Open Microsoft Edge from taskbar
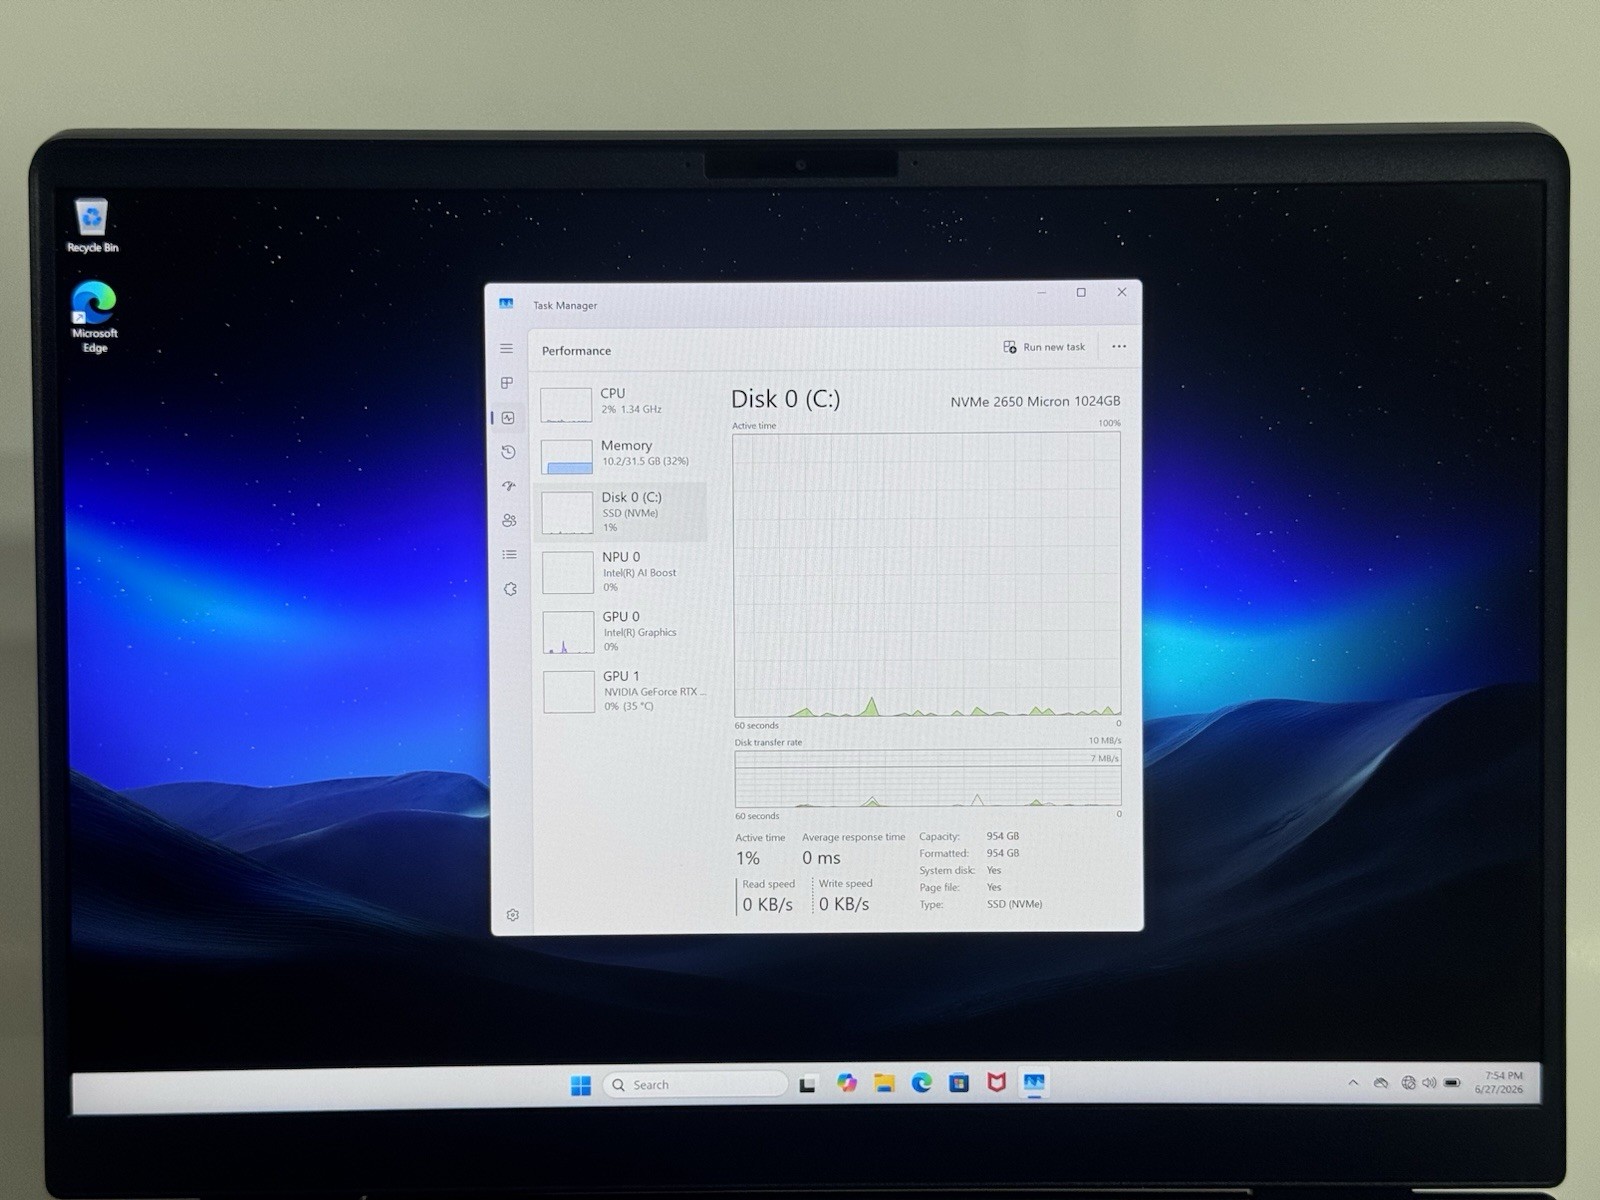 click(921, 1083)
